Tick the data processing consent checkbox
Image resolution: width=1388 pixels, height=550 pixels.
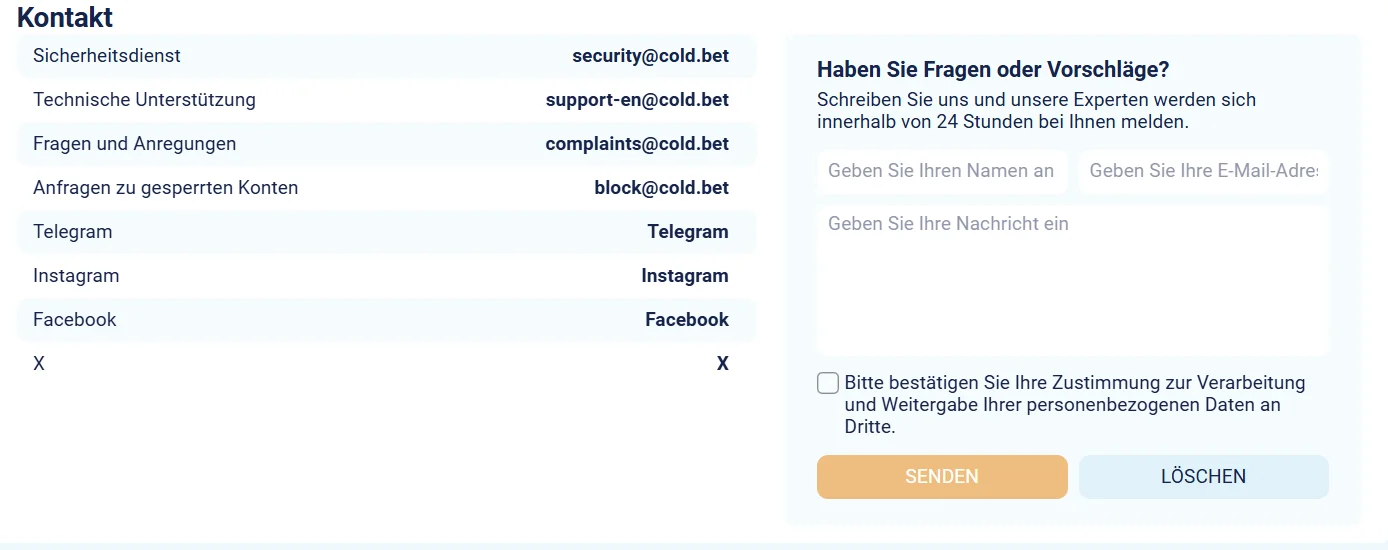click(x=828, y=383)
